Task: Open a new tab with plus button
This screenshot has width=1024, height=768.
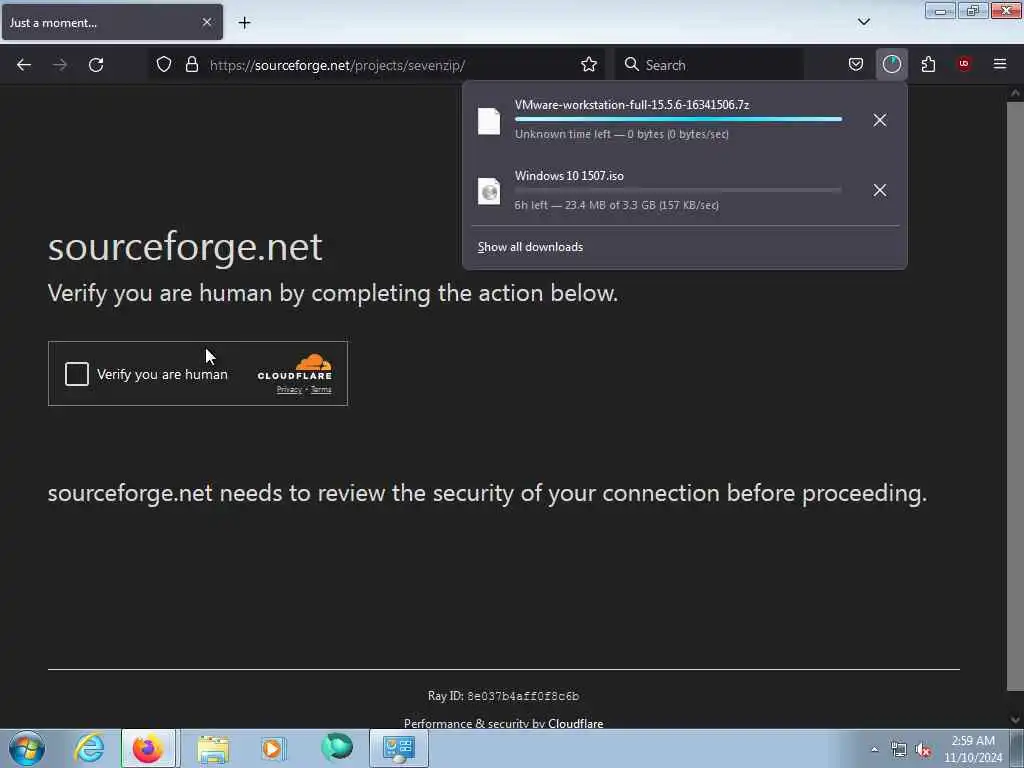Action: (244, 23)
